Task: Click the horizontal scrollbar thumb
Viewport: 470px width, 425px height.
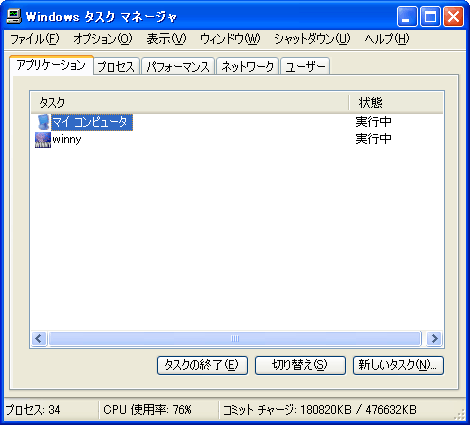Action: pyautogui.click(x=235, y=339)
